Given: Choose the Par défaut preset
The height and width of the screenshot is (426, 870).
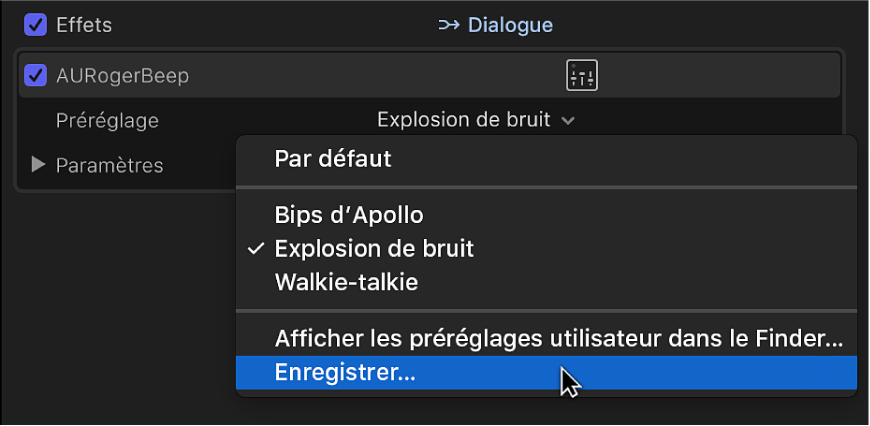Looking at the screenshot, I should click(x=333, y=158).
